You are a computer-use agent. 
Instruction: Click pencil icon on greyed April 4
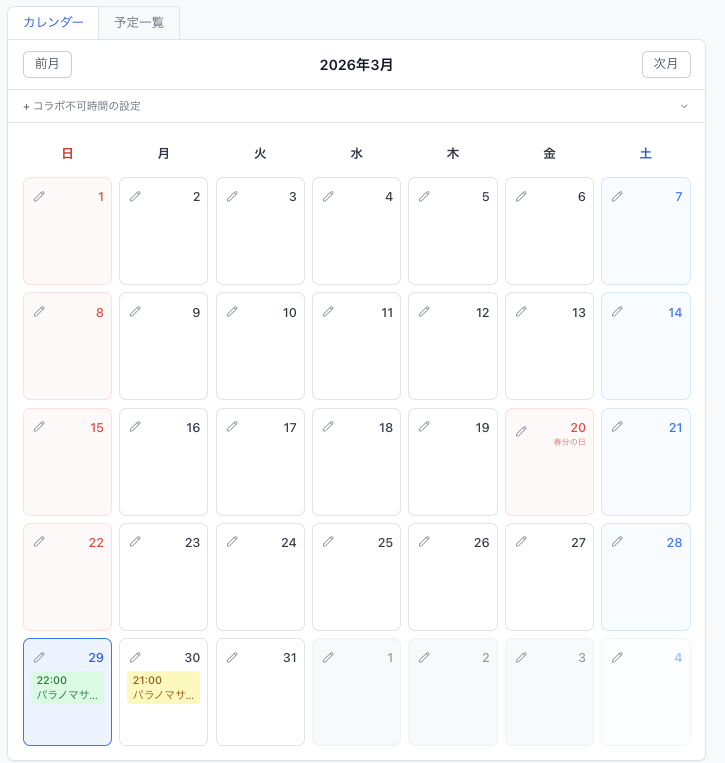pos(617,658)
